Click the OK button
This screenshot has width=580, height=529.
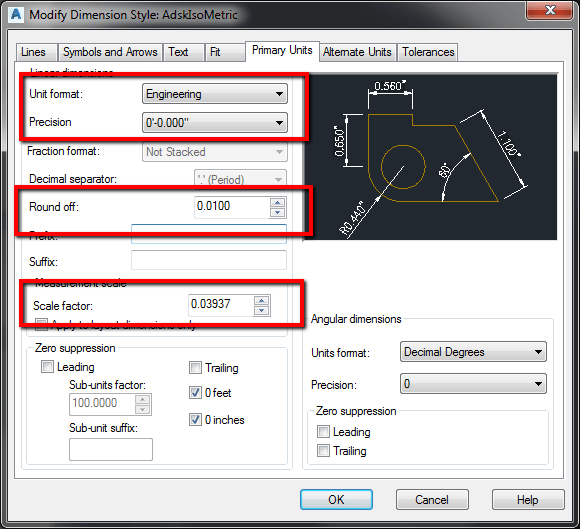(336, 500)
